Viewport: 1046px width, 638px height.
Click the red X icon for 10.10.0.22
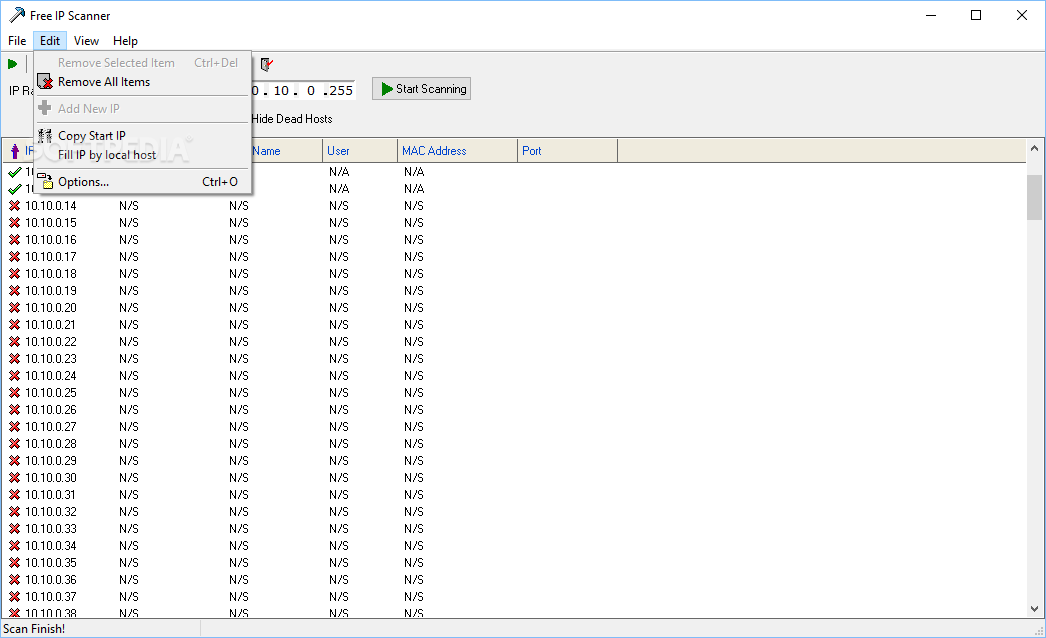[x=14, y=342]
